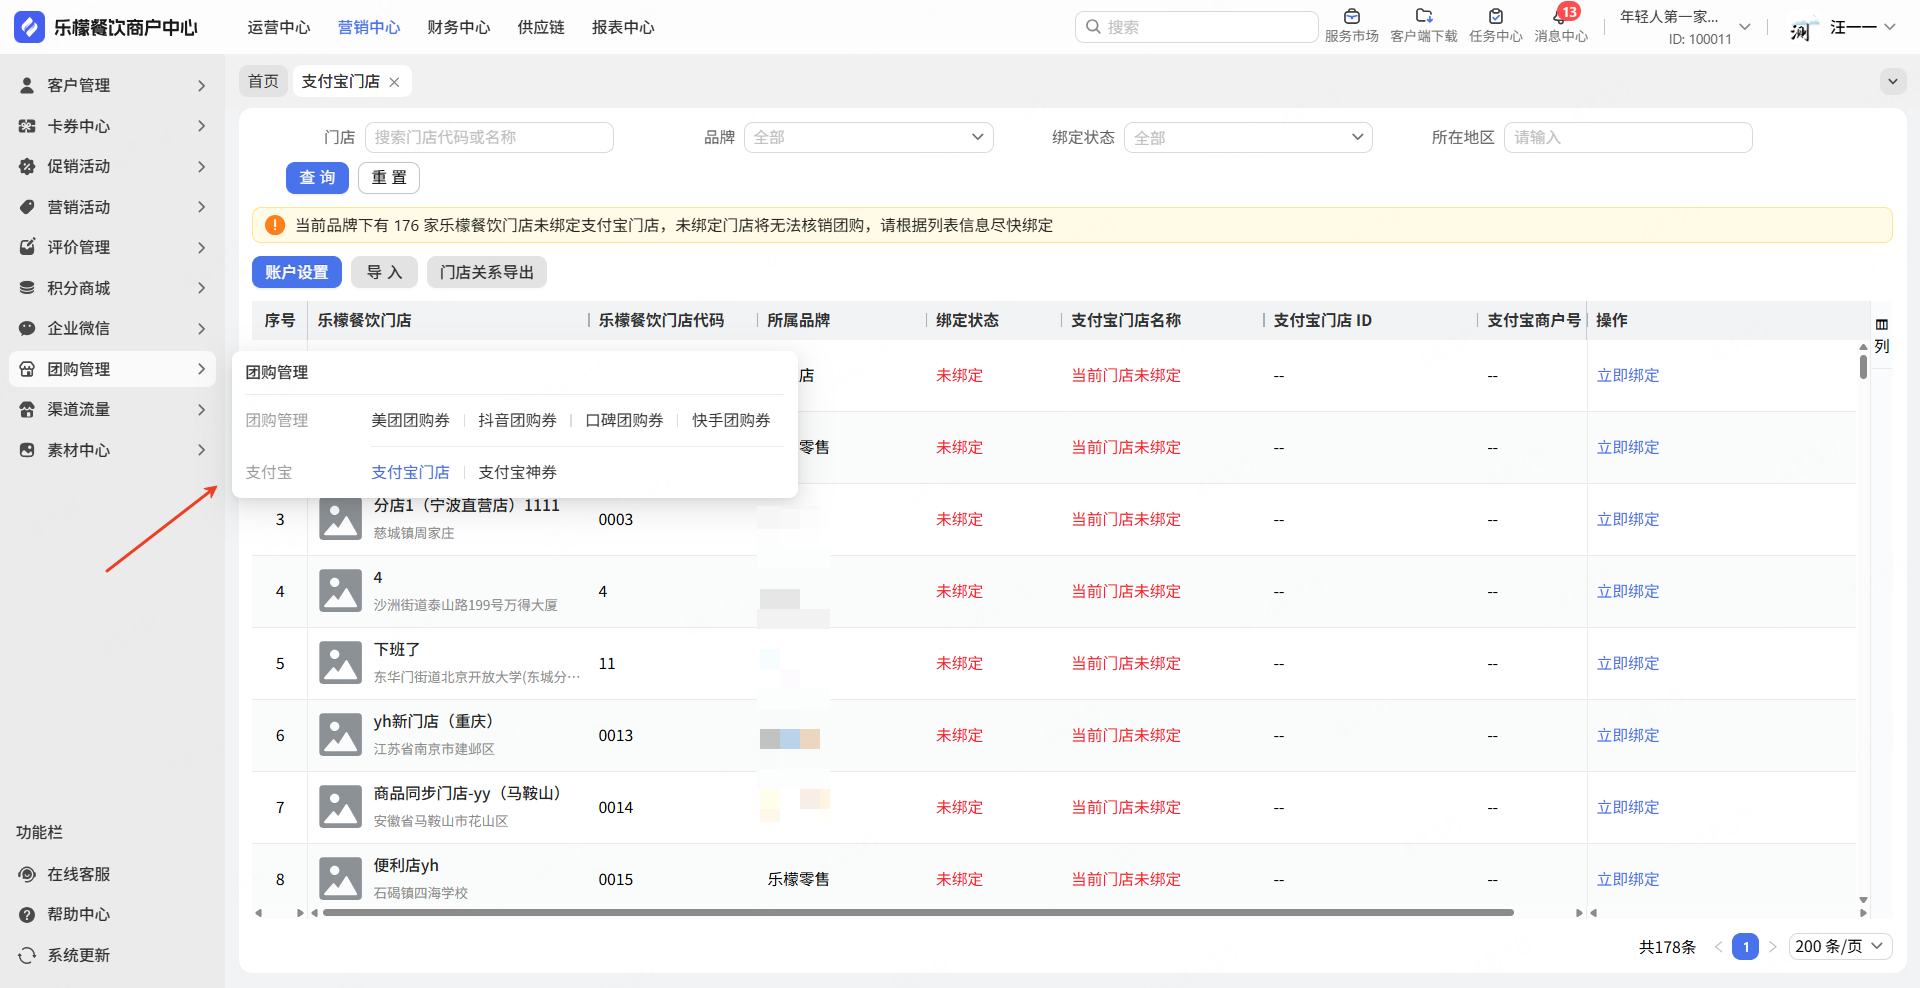
Task: Open the 消息中心 bell icon
Action: 1560,17
